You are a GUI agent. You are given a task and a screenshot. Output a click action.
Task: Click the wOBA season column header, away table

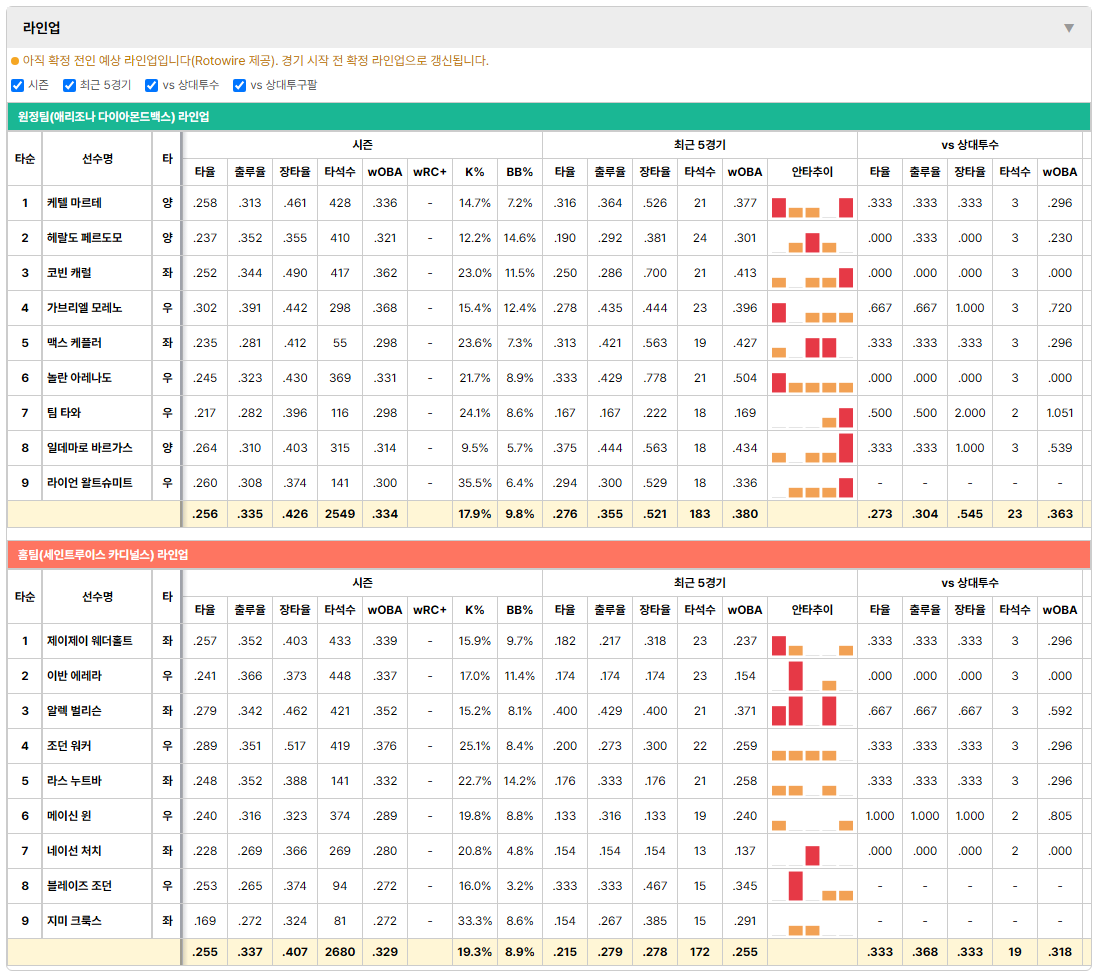point(385,172)
